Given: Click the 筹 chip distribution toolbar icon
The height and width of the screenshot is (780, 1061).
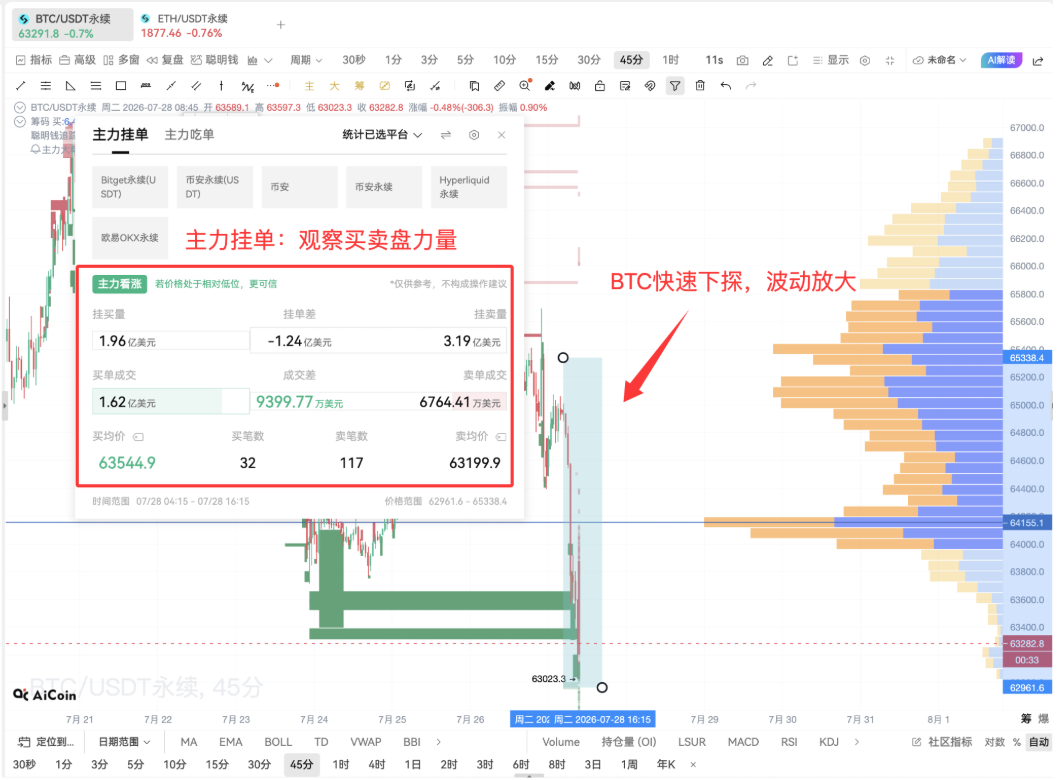Looking at the screenshot, I should pyautogui.click(x=359, y=86).
